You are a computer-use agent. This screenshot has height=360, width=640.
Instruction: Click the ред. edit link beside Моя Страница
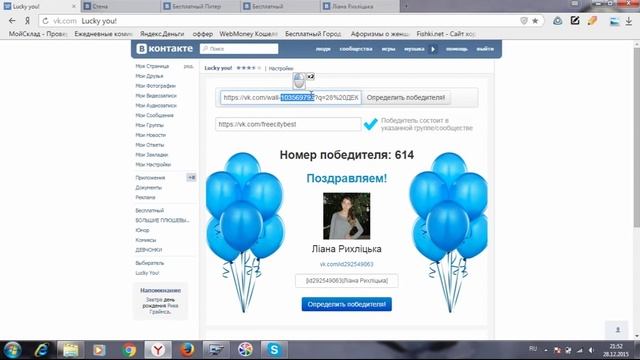pyautogui.click(x=188, y=66)
